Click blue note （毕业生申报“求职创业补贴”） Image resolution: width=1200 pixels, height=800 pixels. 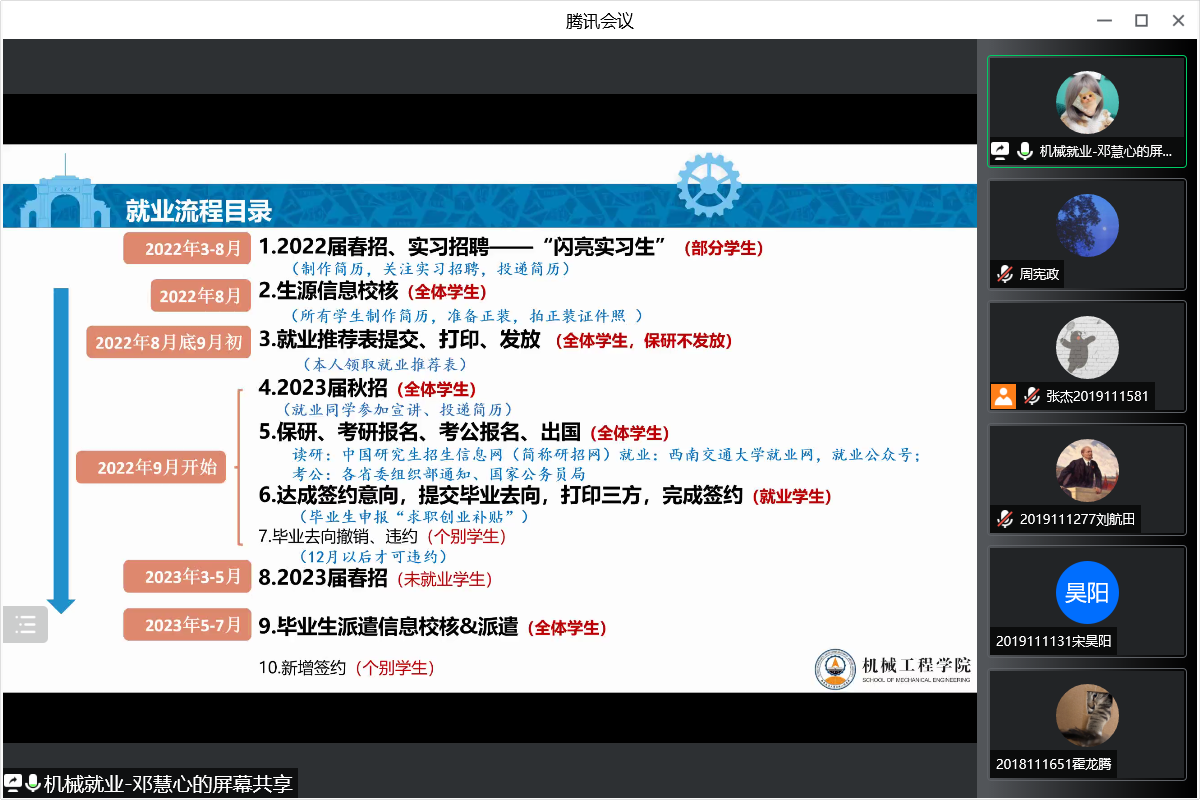point(413,516)
